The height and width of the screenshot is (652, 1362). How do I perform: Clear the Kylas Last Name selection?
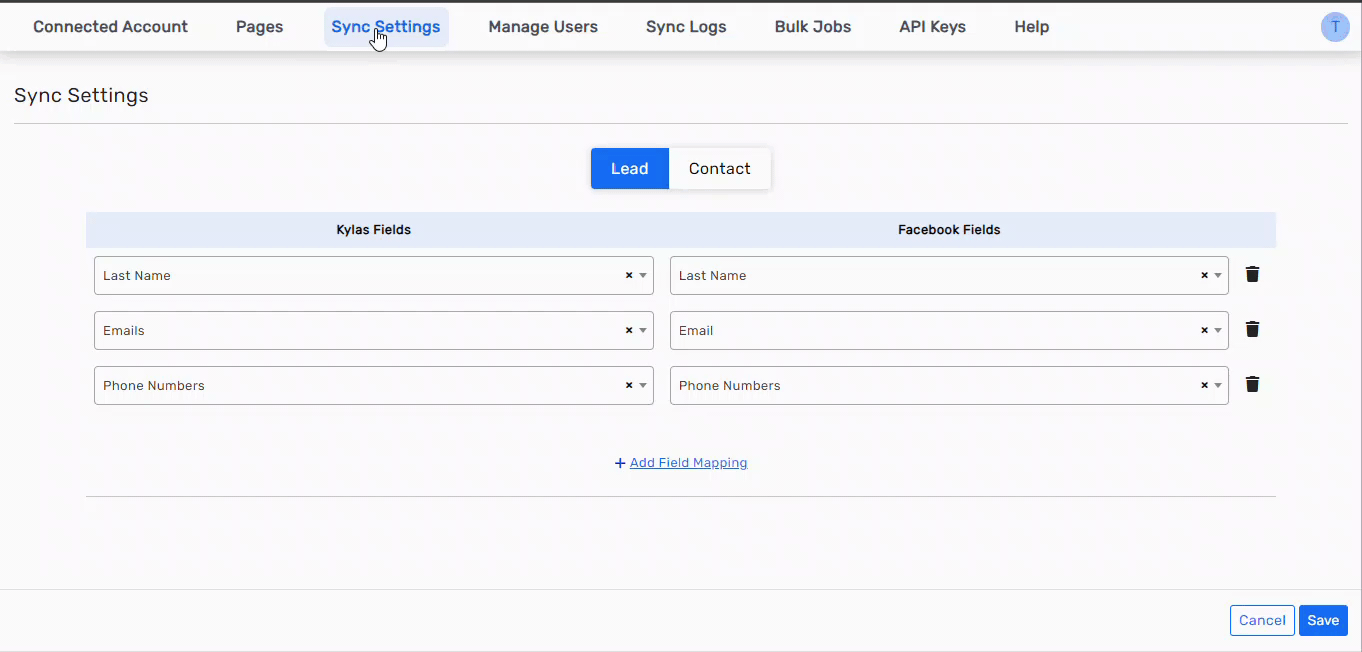tap(629, 275)
